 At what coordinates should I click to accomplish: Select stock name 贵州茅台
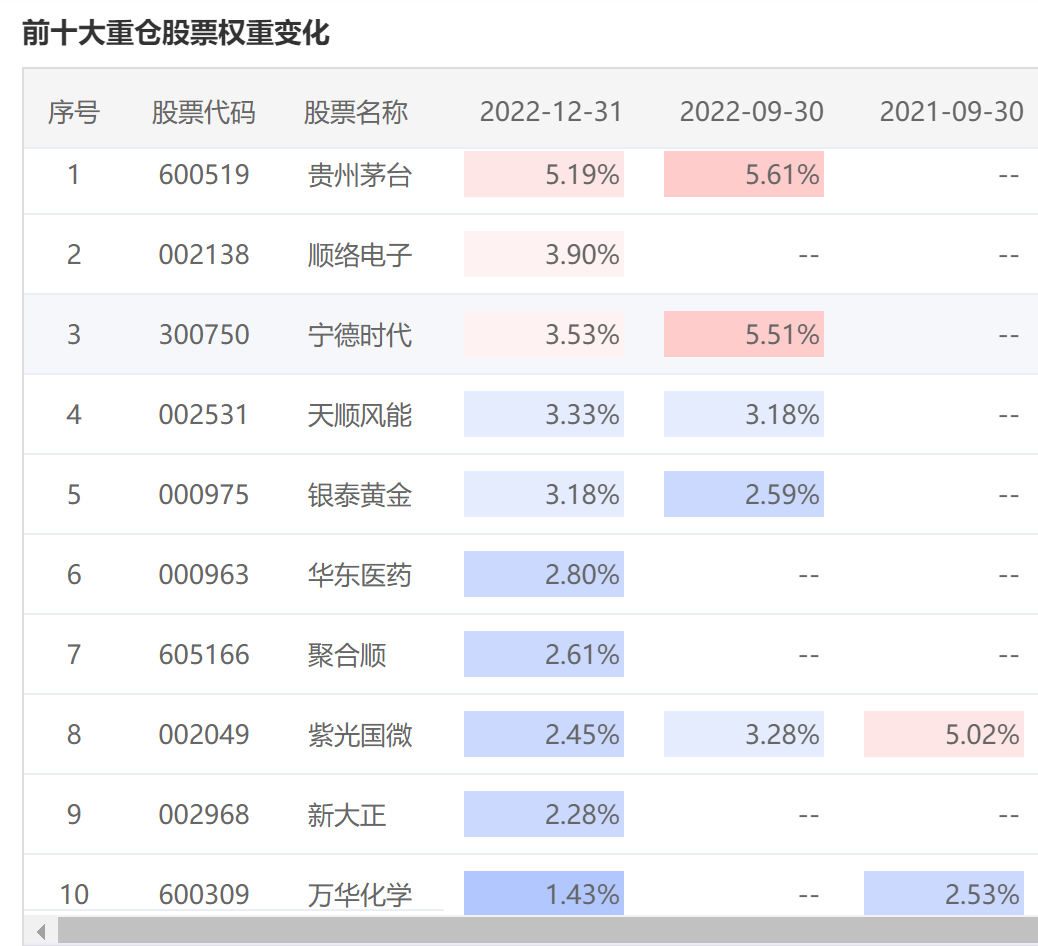(x=359, y=175)
